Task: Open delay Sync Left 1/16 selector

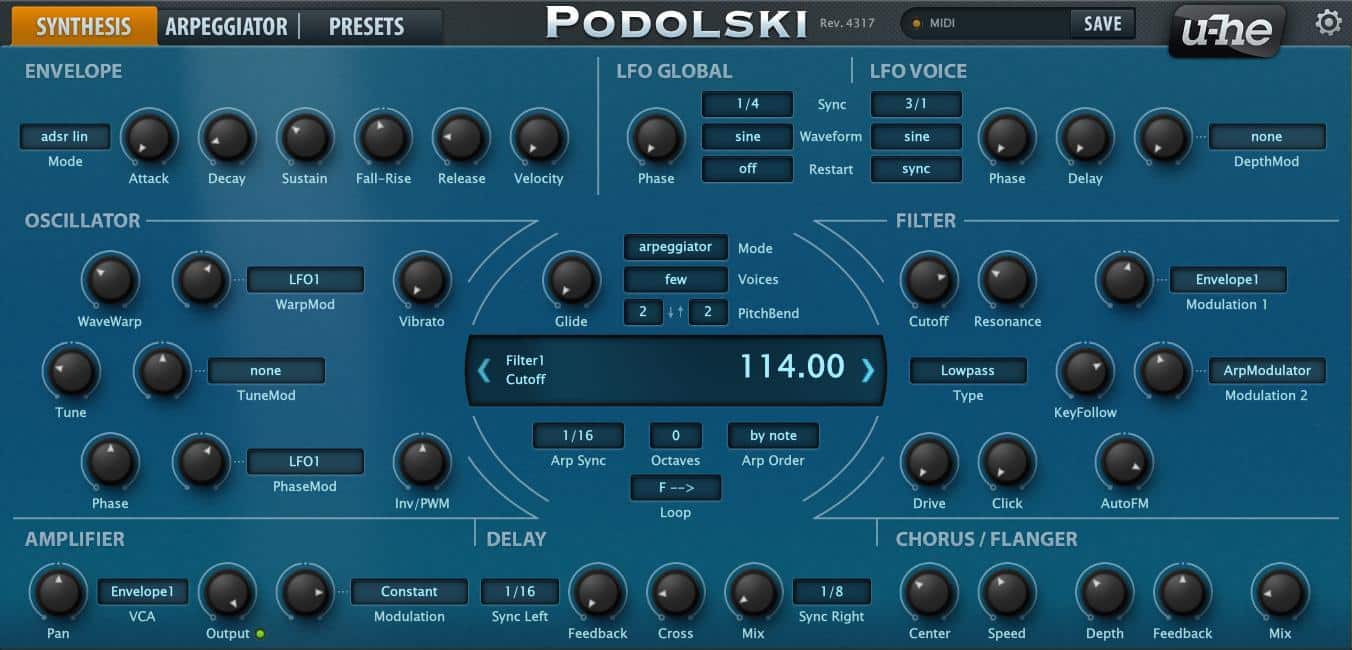Action: point(520,592)
